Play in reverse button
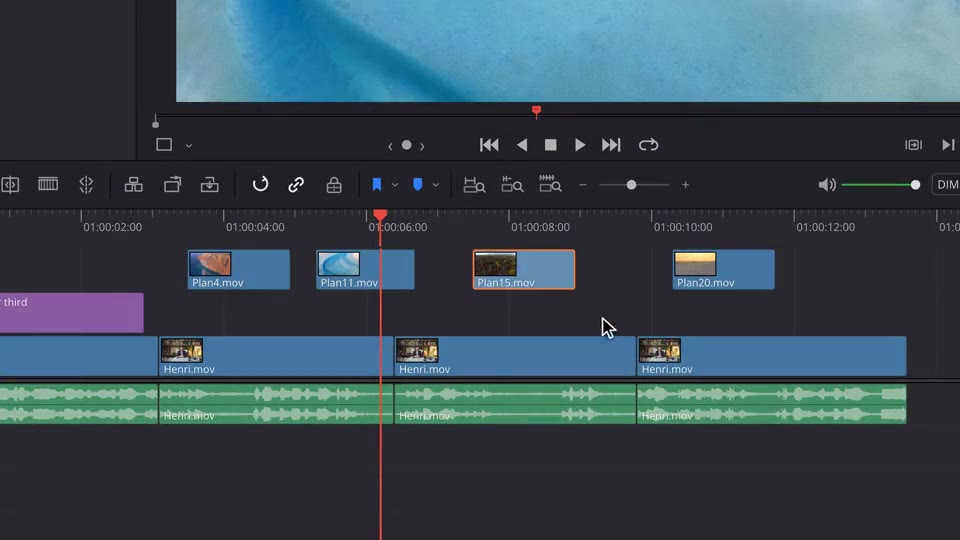The image size is (960, 540). 522,145
